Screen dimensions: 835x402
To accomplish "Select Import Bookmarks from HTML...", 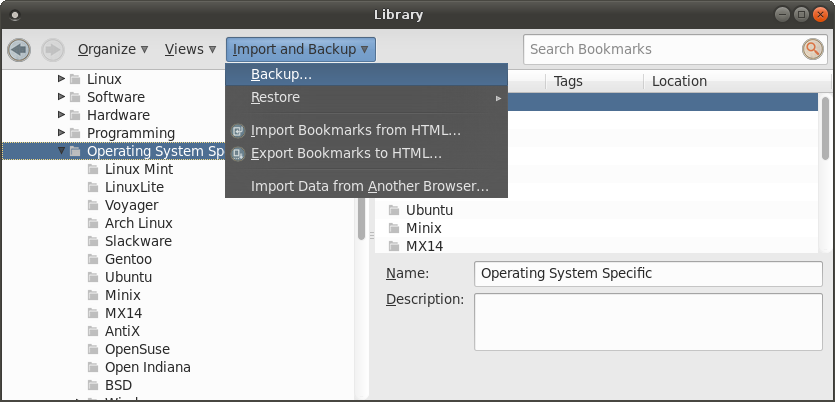I will [x=366, y=130].
